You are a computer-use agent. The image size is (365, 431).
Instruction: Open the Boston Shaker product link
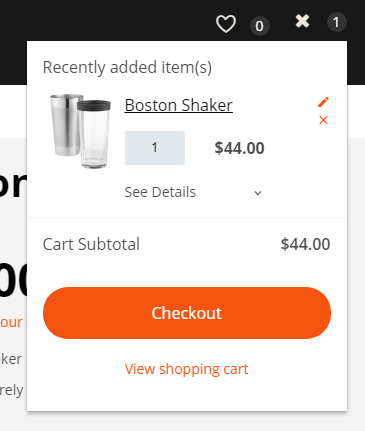(x=179, y=105)
